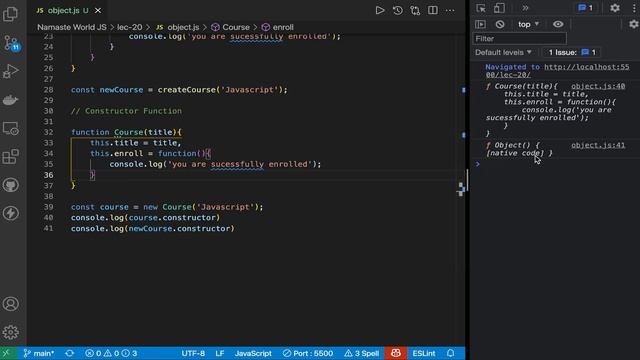Open the Accounts menu

(x=11, y=304)
